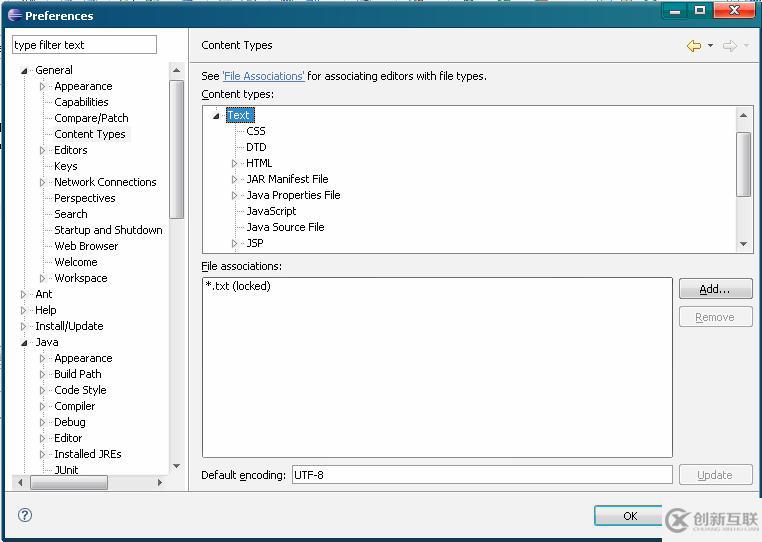Click content types list scroll up arrow
This screenshot has width=762, height=542.
coord(744,115)
